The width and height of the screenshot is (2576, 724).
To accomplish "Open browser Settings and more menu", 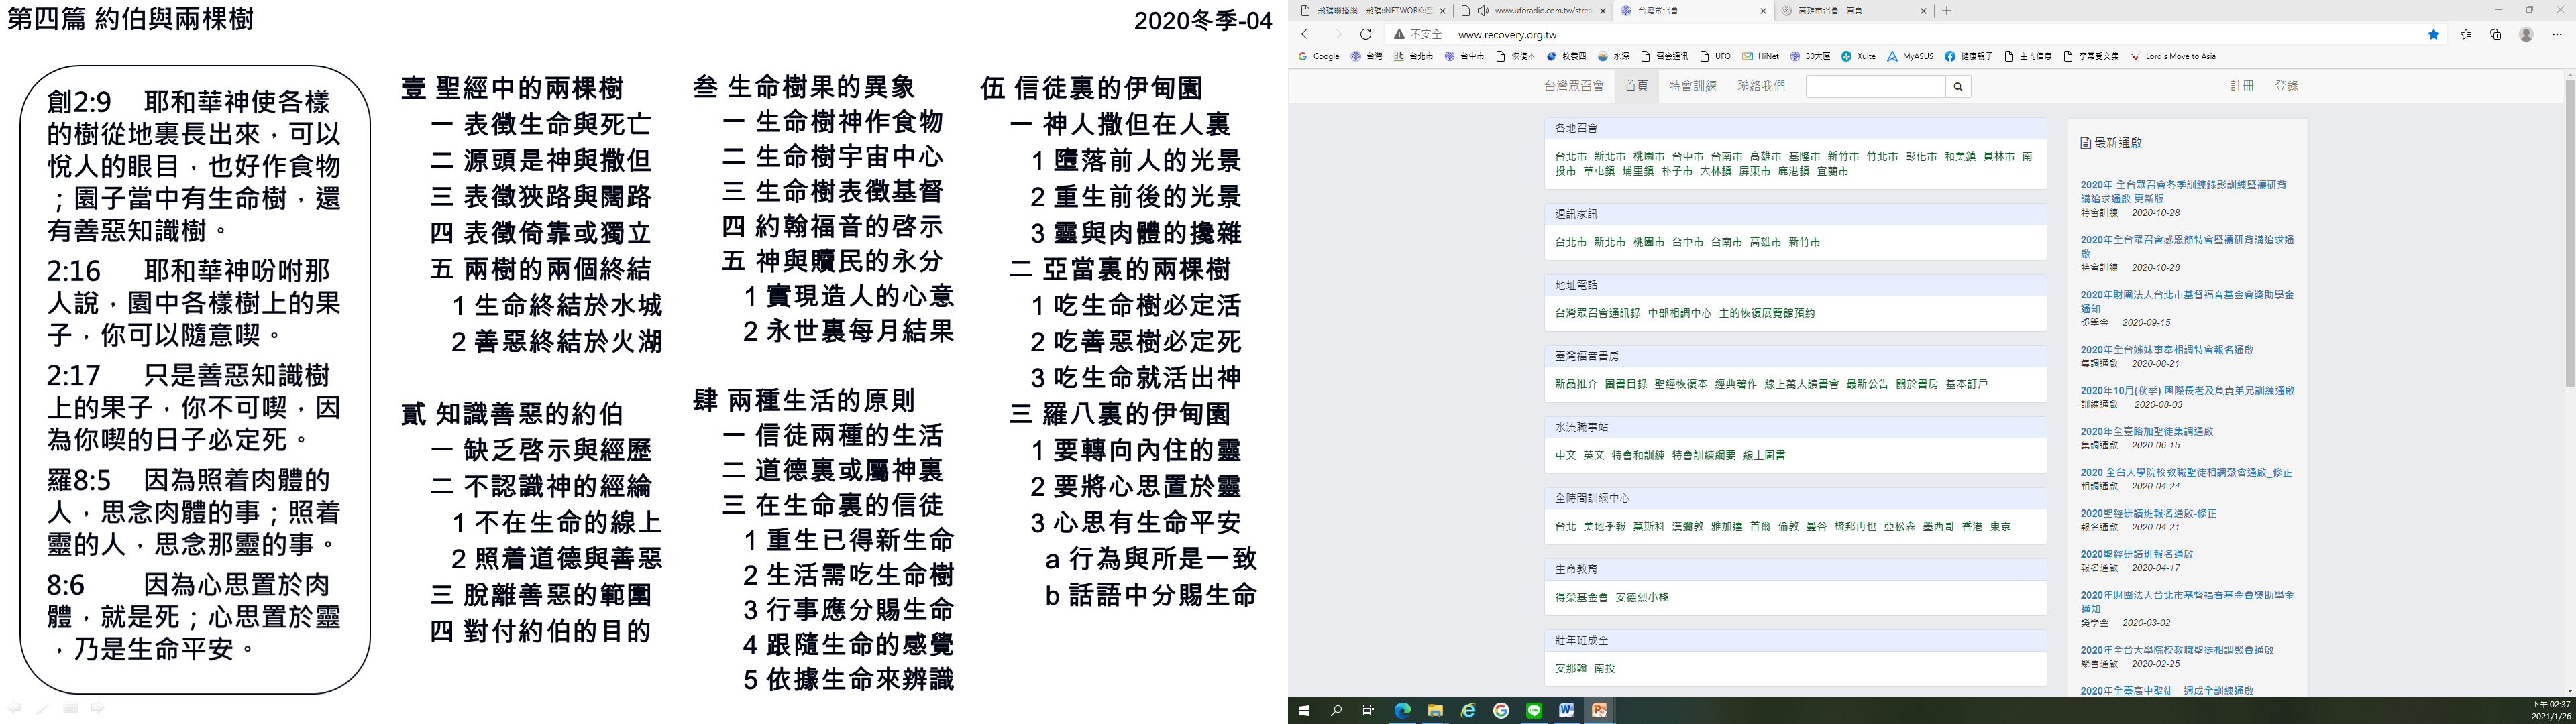I will 2557,34.
